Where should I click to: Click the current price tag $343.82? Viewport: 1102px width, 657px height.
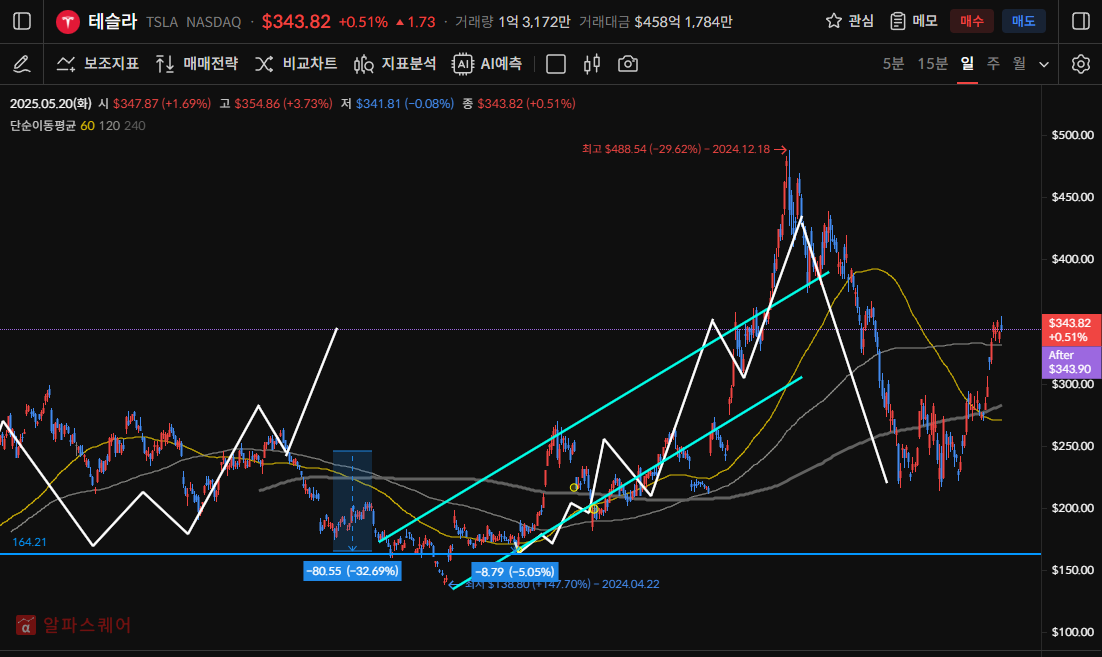tap(1070, 330)
